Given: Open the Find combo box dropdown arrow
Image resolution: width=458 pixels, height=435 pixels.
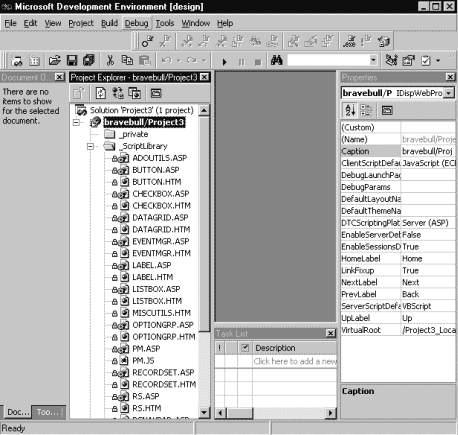Looking at the screenshot, I should point(373,60).
